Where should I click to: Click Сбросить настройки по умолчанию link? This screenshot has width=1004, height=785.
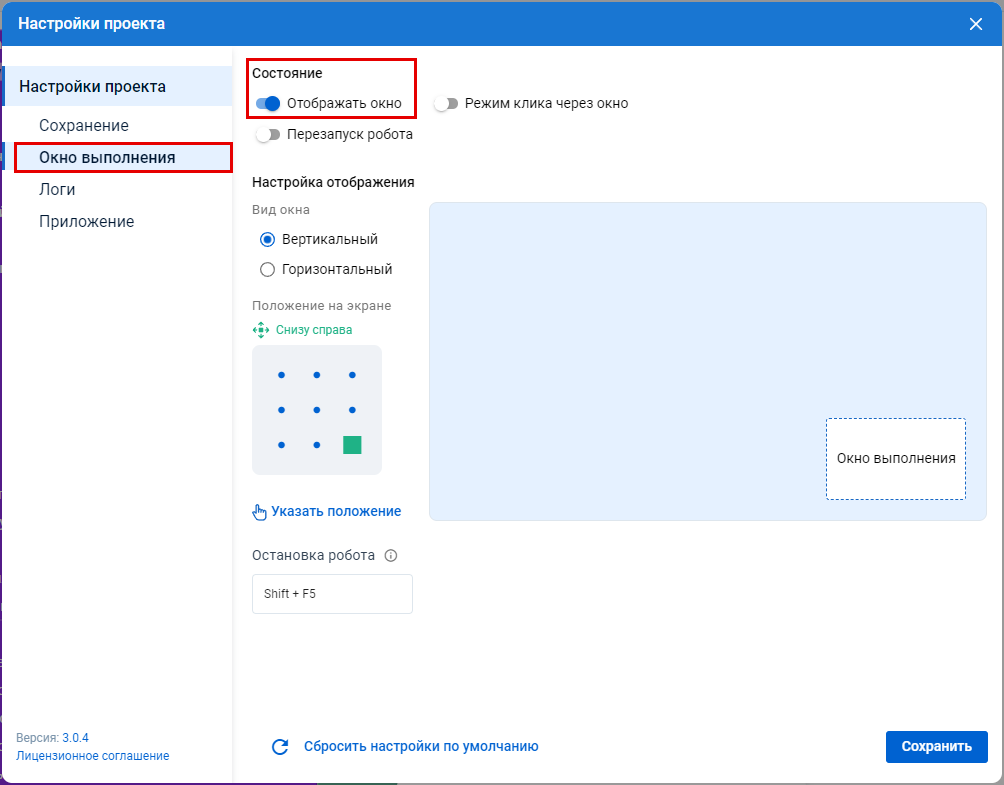(x=421, y=747)
